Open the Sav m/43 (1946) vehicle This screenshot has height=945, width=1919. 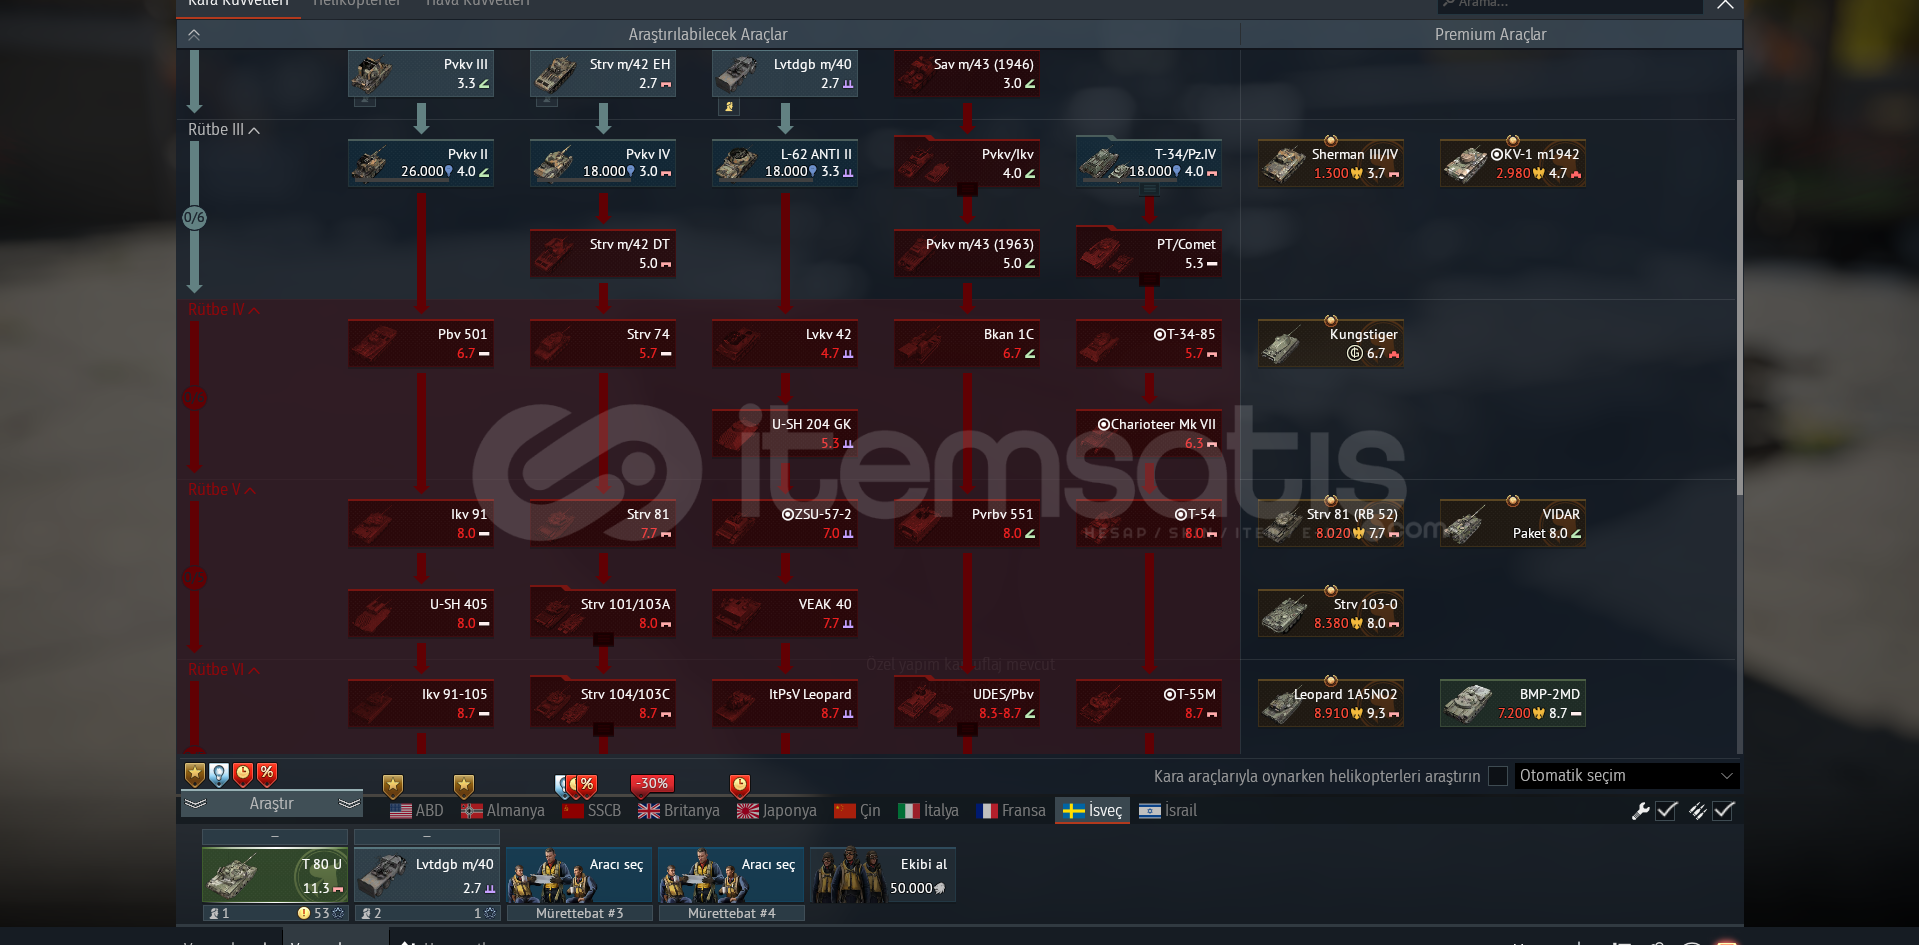[967, 73]
